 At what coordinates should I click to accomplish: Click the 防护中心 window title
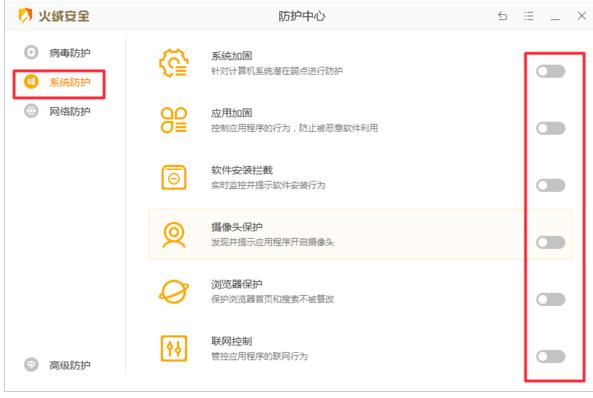[302, 16]
